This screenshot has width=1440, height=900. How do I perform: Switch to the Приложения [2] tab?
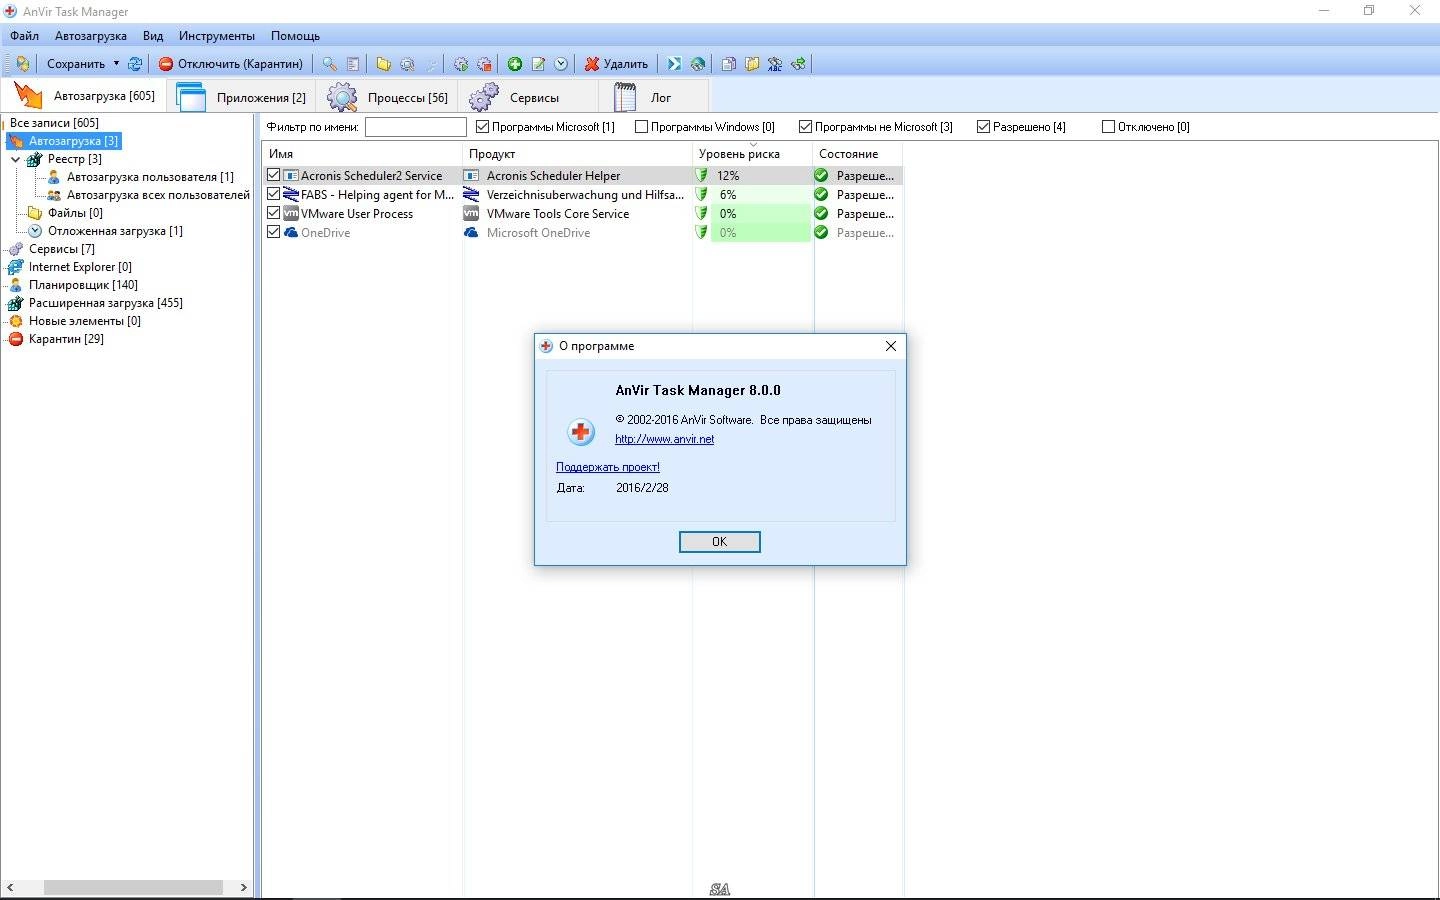[x=241, y=97]
